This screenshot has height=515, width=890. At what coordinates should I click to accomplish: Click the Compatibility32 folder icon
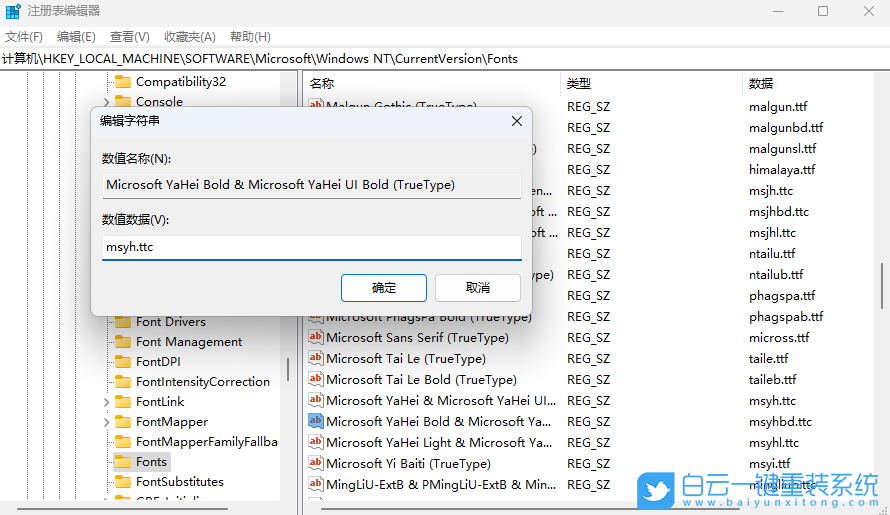(123, 82)
